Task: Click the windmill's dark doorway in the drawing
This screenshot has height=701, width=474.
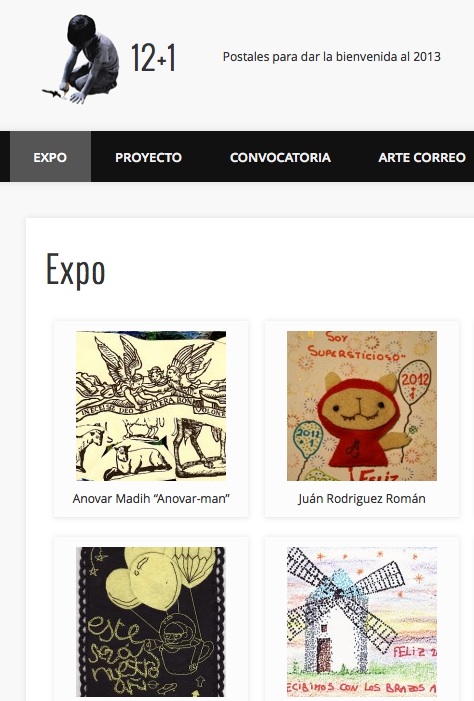Action: click(323, 654)
